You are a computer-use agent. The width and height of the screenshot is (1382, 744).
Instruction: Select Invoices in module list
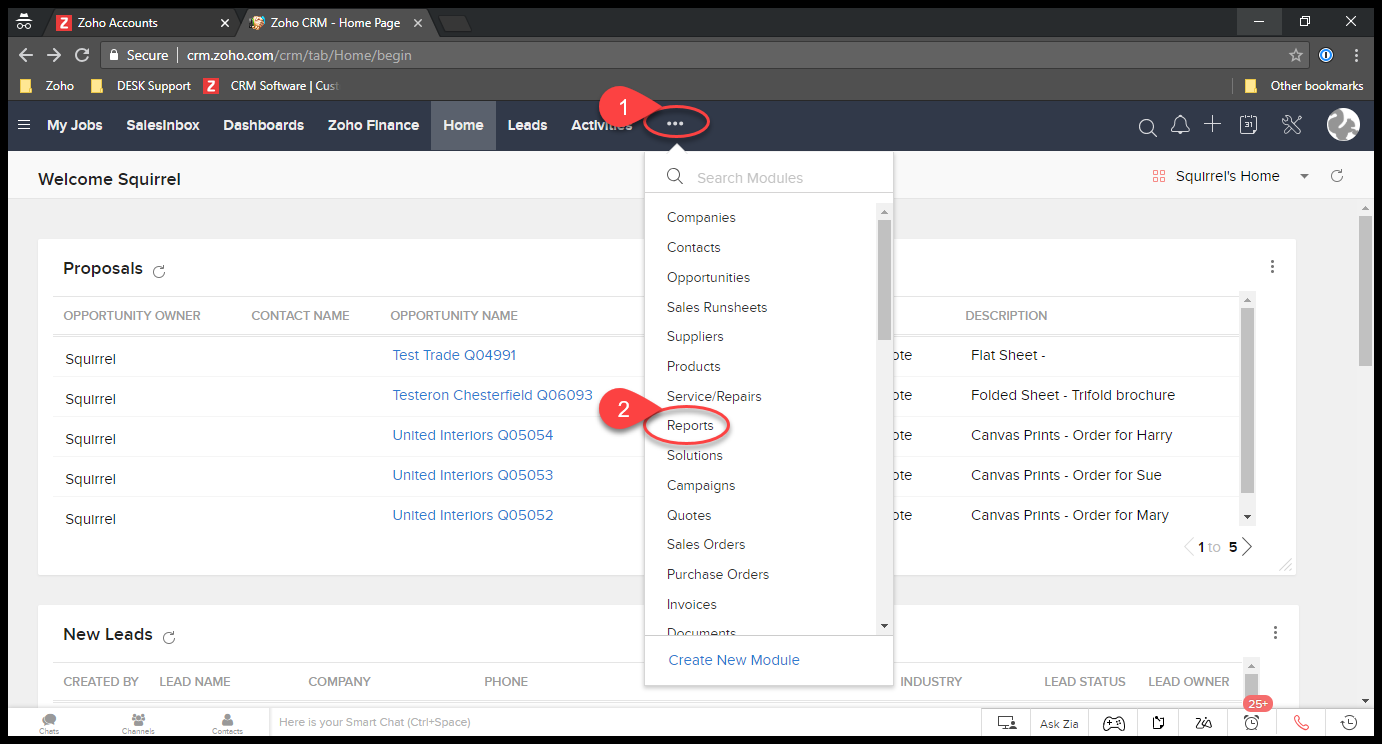click(692, 604)
